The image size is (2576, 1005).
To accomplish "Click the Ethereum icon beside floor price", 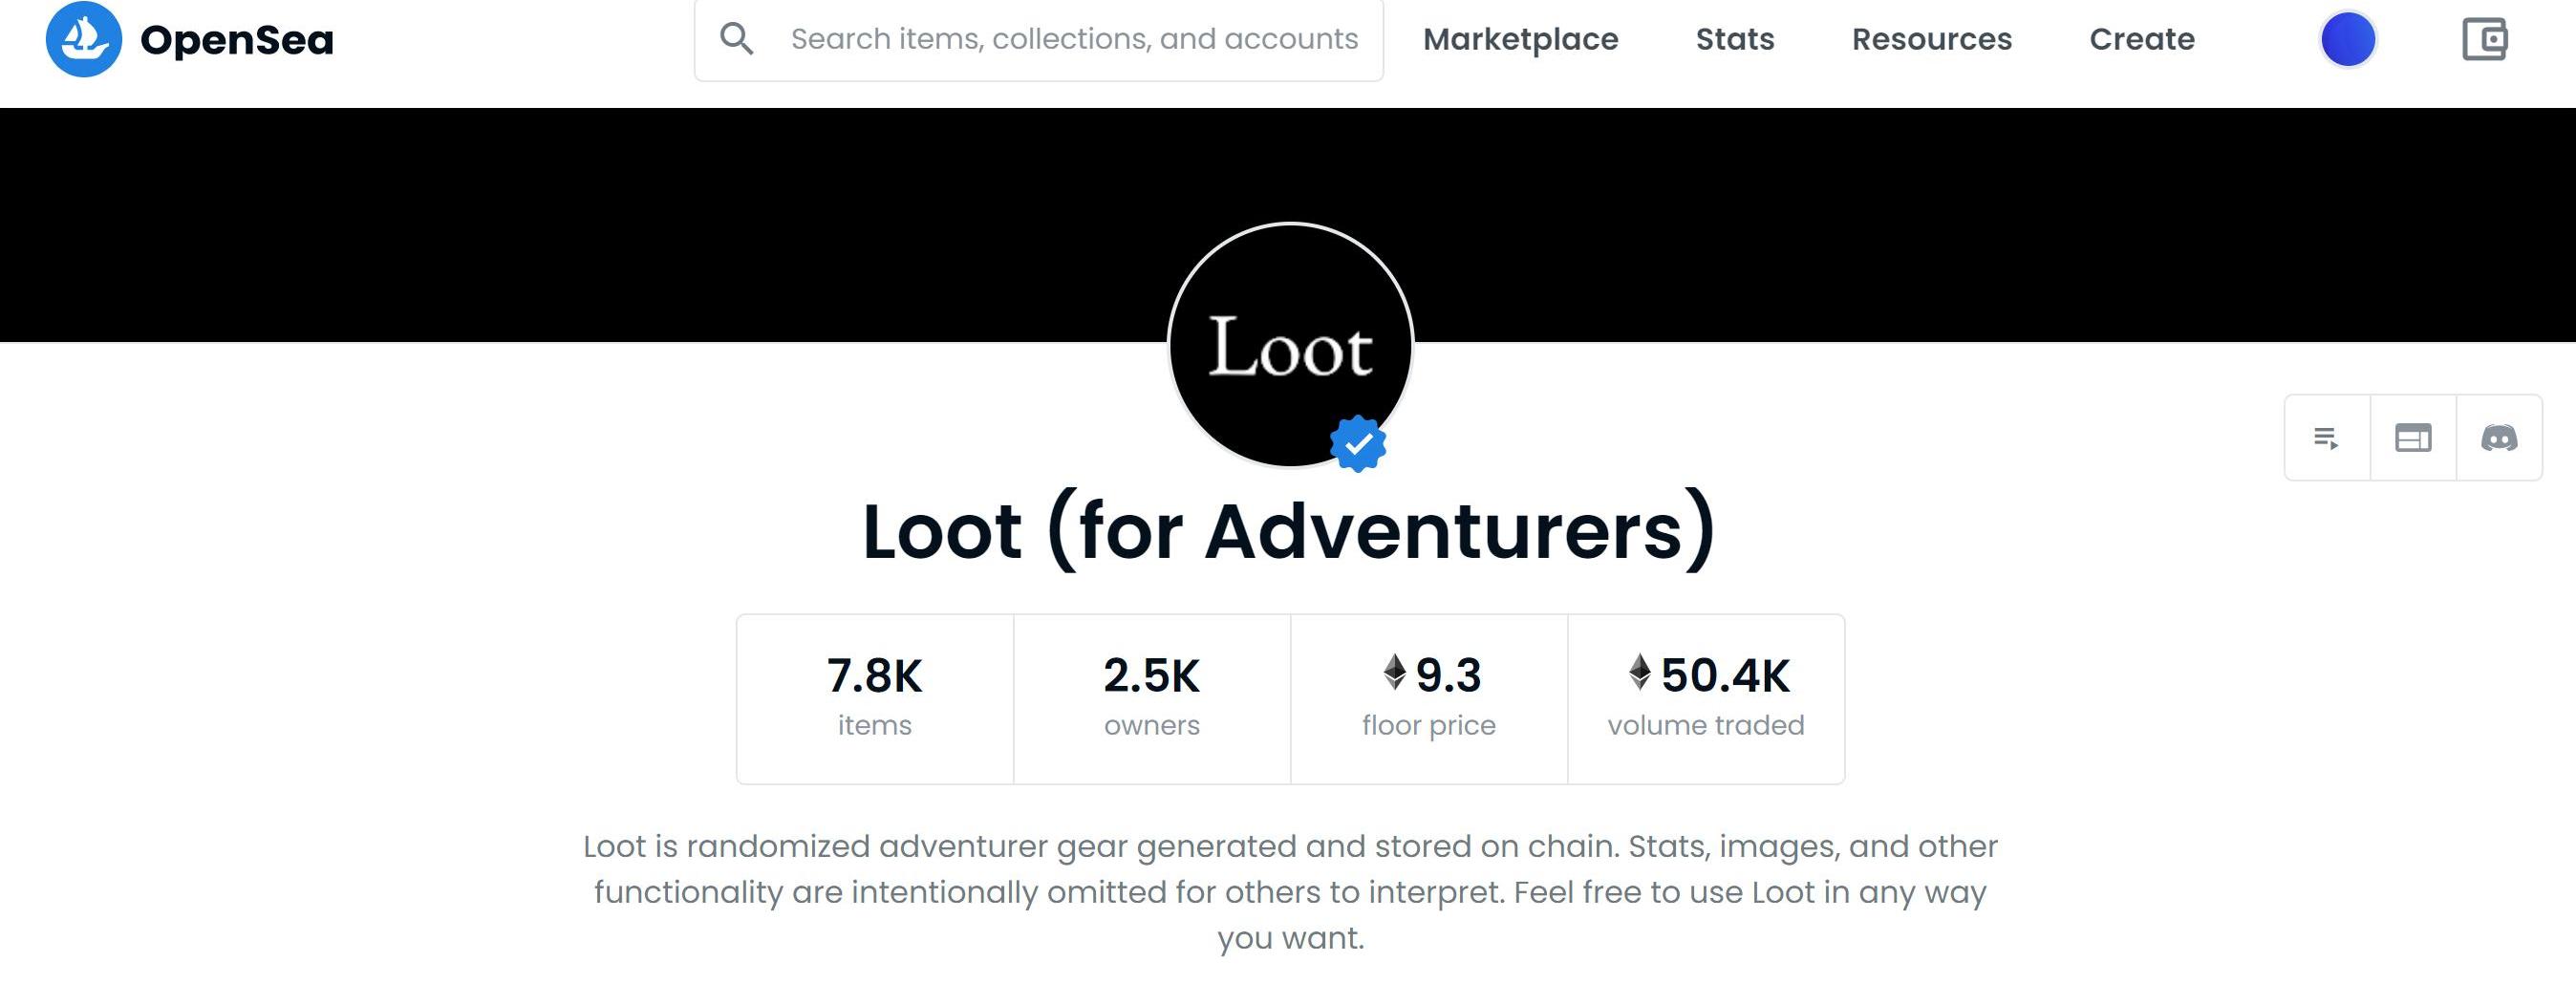I will pyautogui.click(x=1394, y=672).
